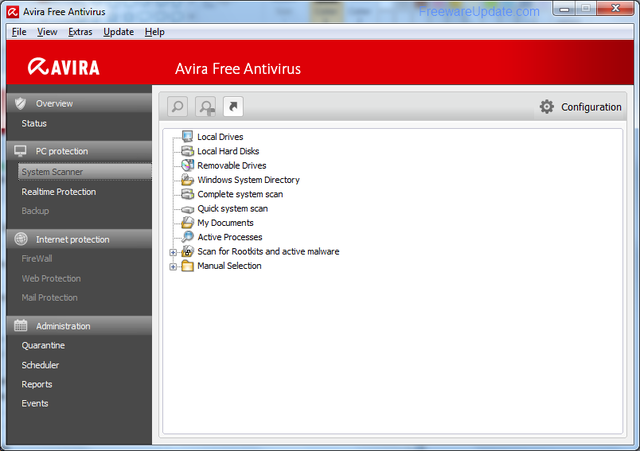Click the Manual Selection folder icon
This screenshot has width=640, height=451.
click(x=187, y=266)
